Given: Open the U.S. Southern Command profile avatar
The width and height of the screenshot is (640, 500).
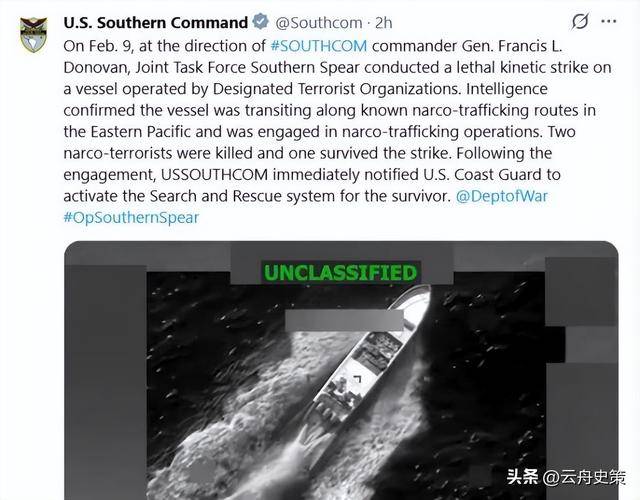Looking at the screenshot, I should tap(33, 35).
